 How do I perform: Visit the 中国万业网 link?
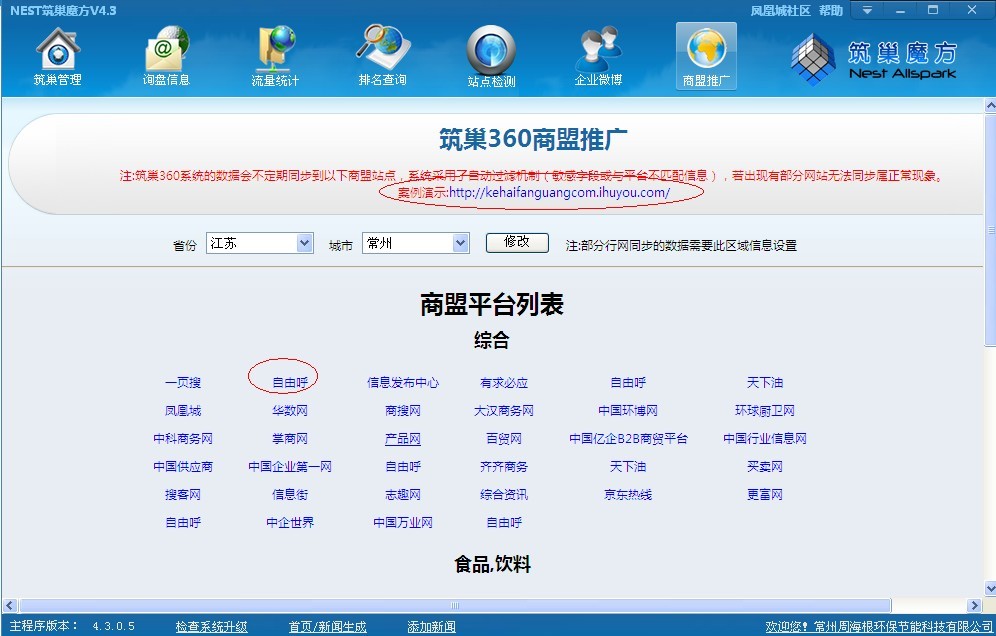[x=403, y=522]
